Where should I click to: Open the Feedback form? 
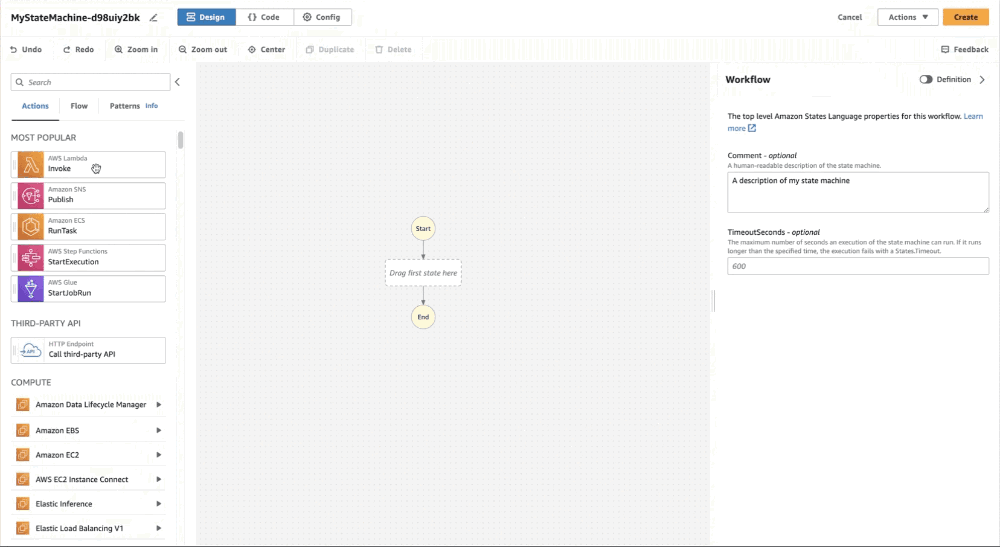click(965, 49)
